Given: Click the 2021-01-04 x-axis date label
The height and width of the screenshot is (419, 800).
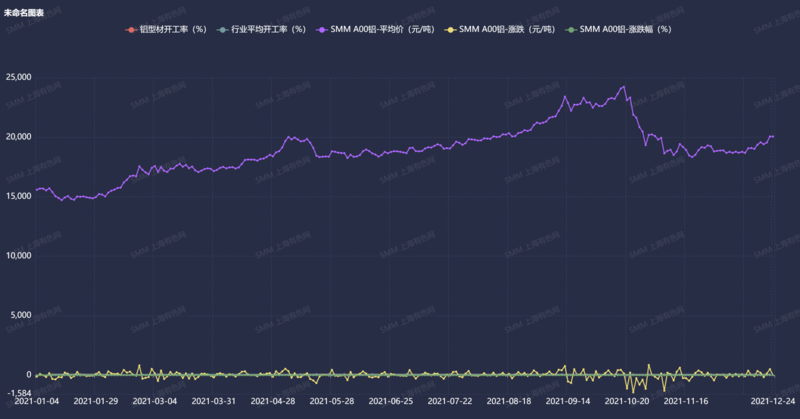Looking at the screenshot, I should pos(36,400).
